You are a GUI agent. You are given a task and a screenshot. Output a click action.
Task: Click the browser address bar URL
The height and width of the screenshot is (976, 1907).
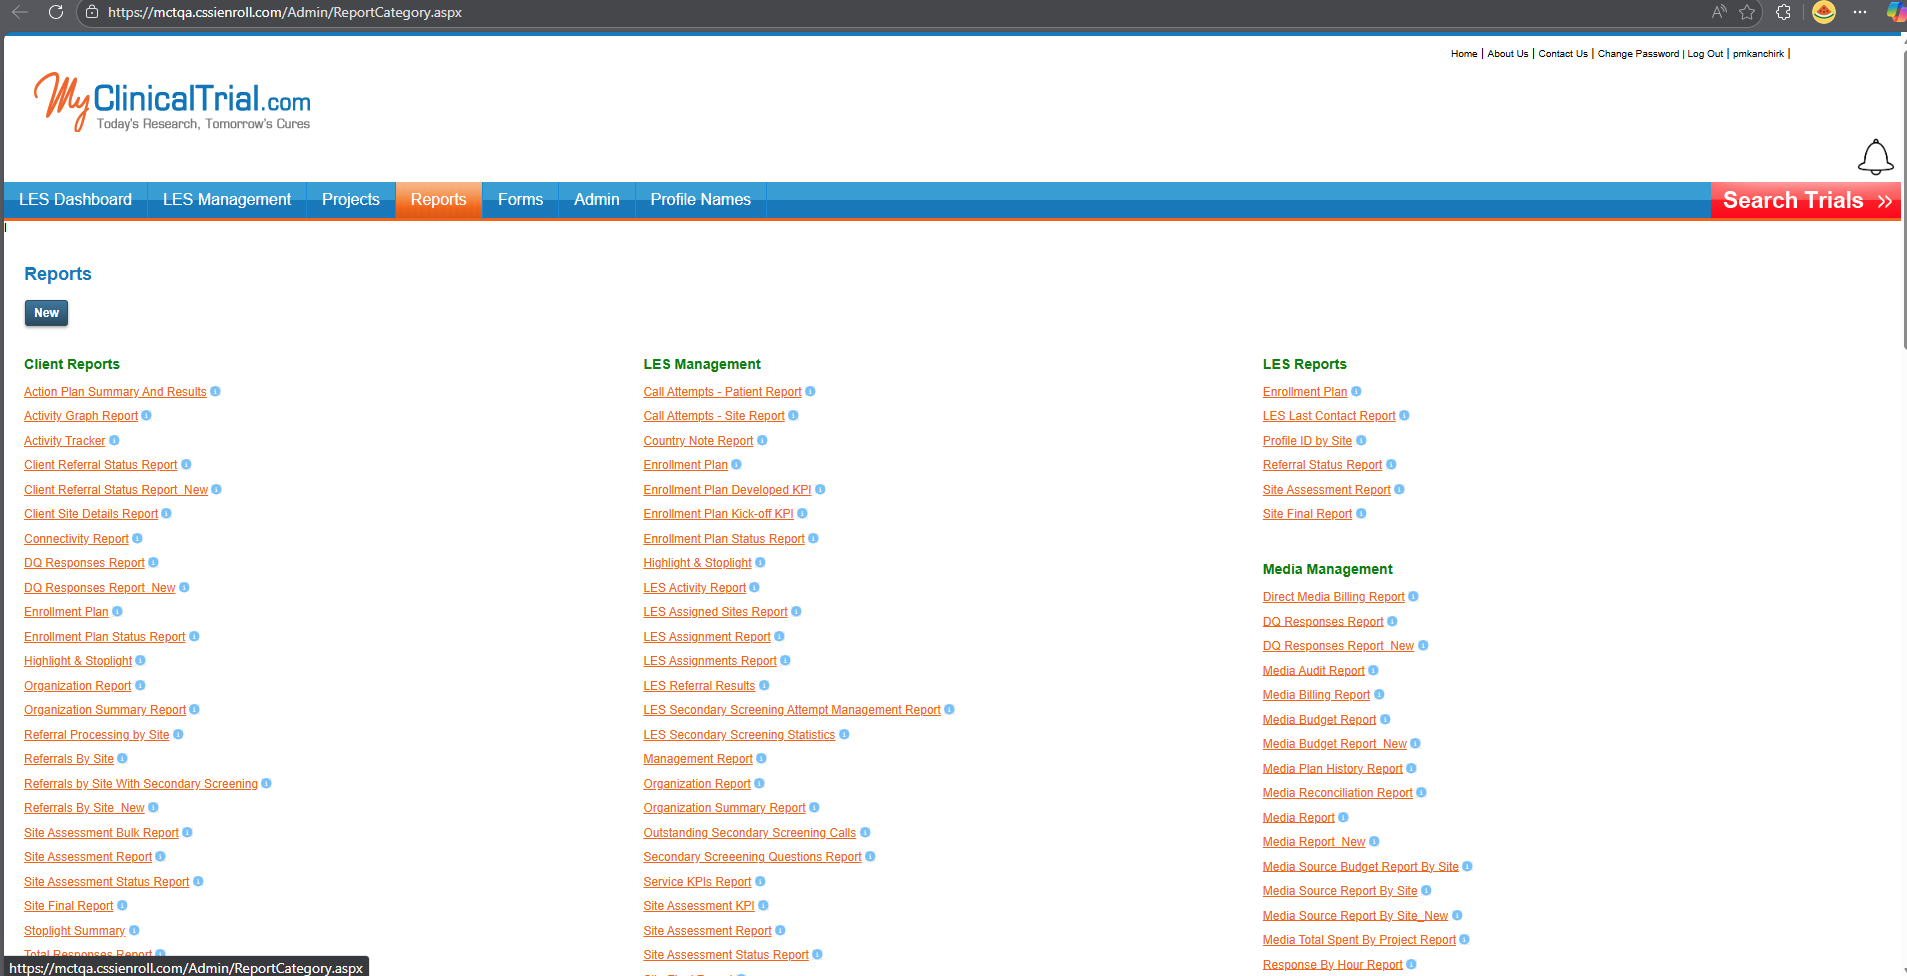[285, 12]
